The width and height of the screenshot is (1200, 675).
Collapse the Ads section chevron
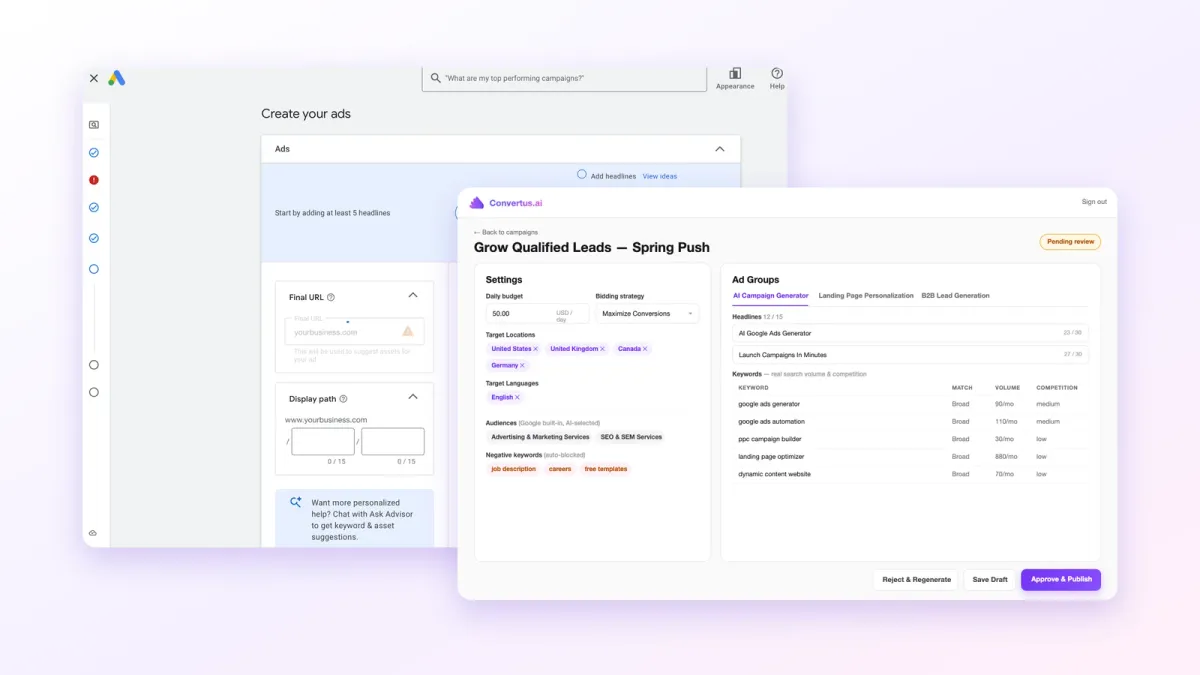[719, 149]
